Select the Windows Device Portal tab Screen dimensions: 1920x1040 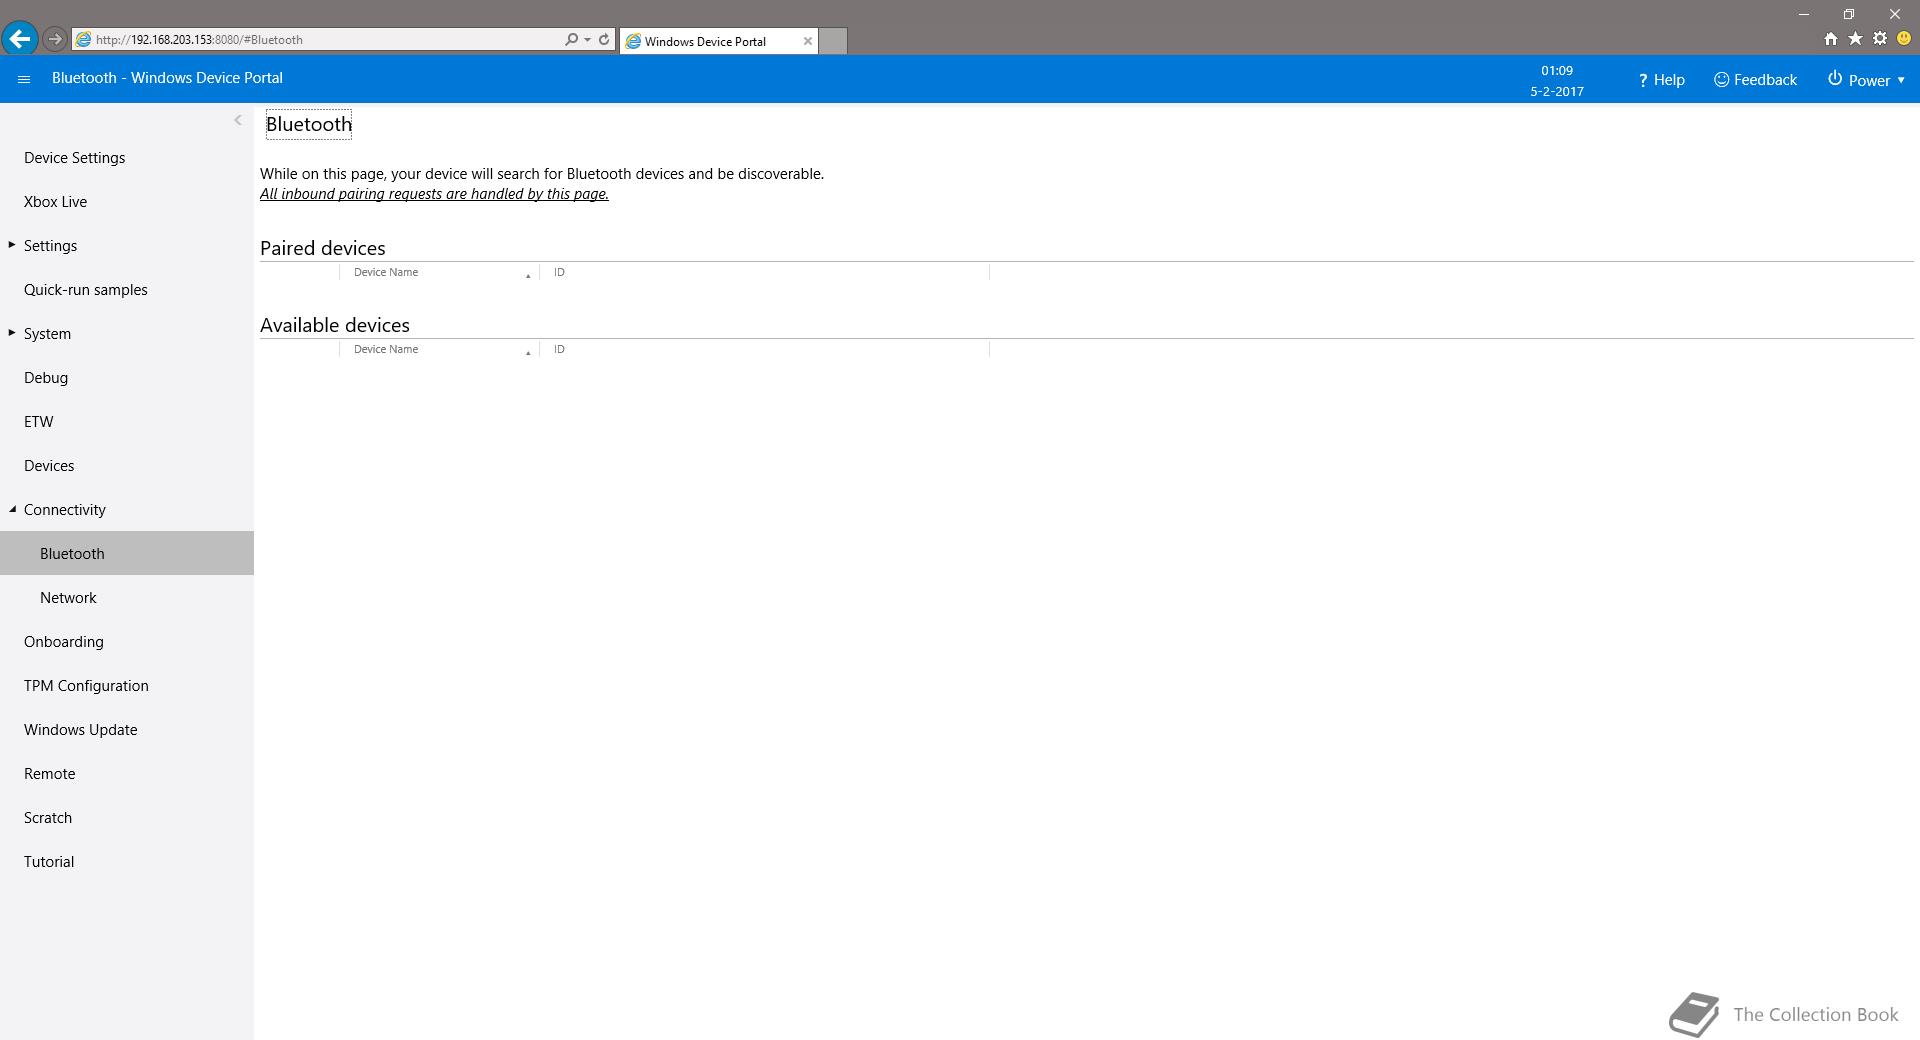(x=718, y=41)
